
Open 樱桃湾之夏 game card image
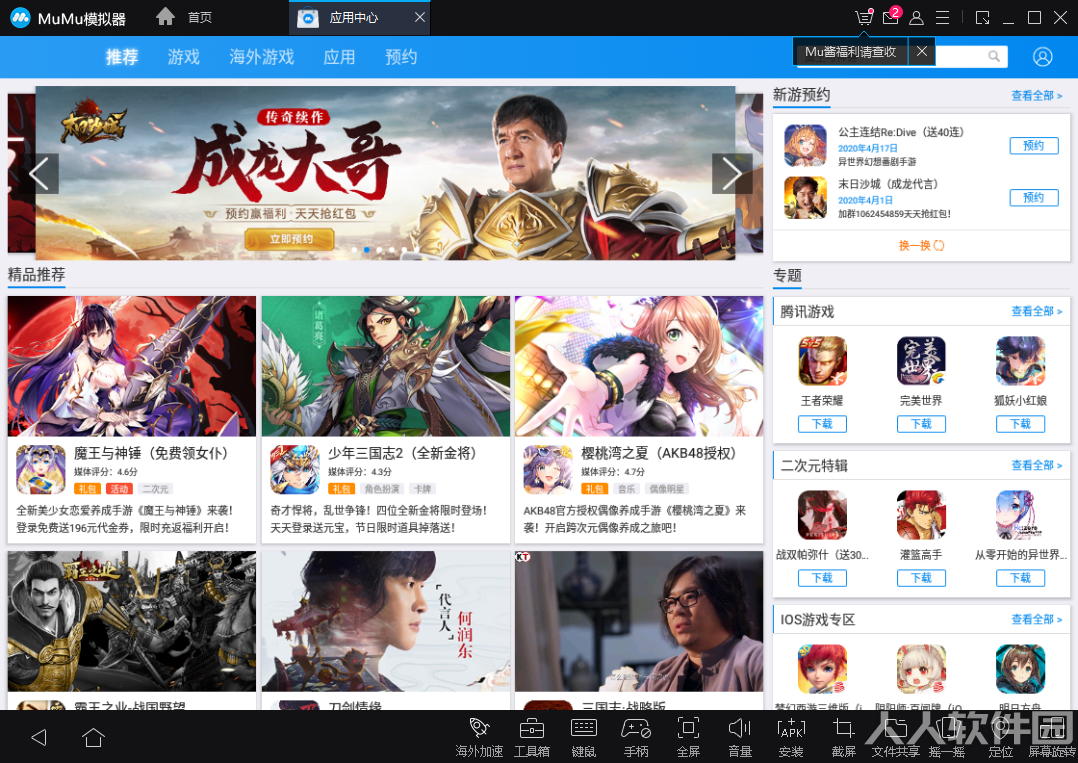pyautogui.click(x=639, y=366)
